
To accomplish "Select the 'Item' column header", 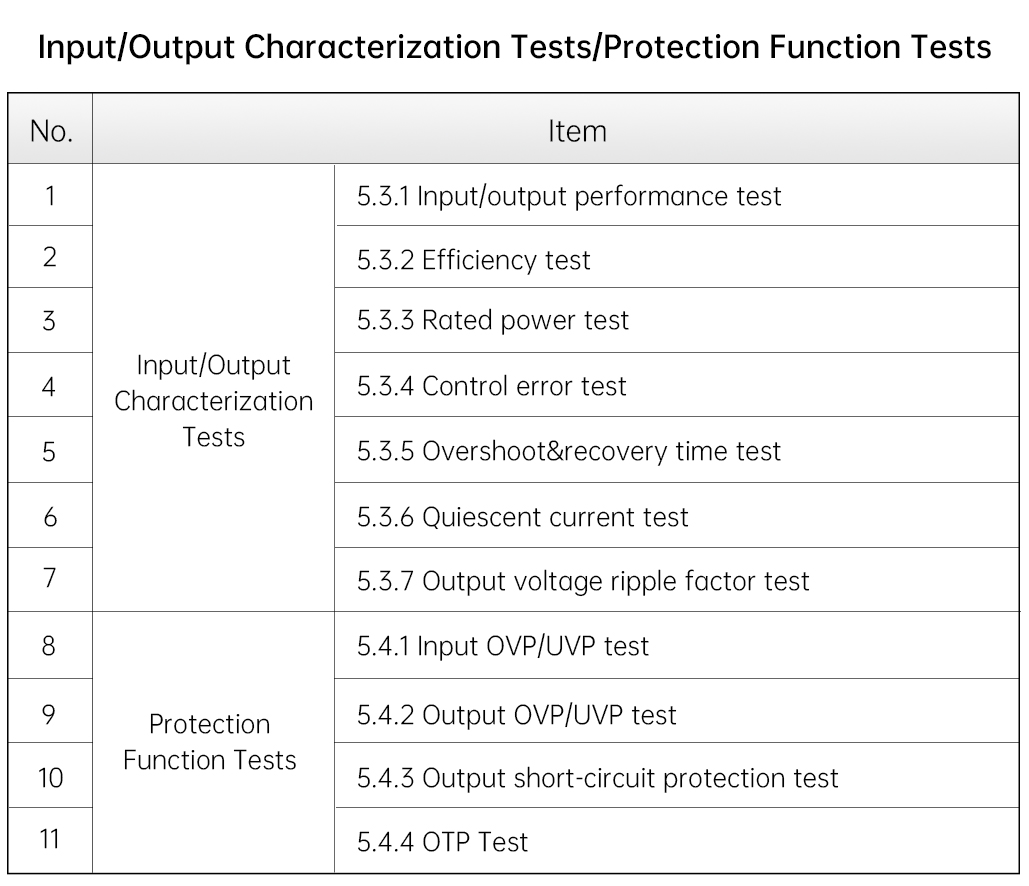I will click(x=577, y=130).
